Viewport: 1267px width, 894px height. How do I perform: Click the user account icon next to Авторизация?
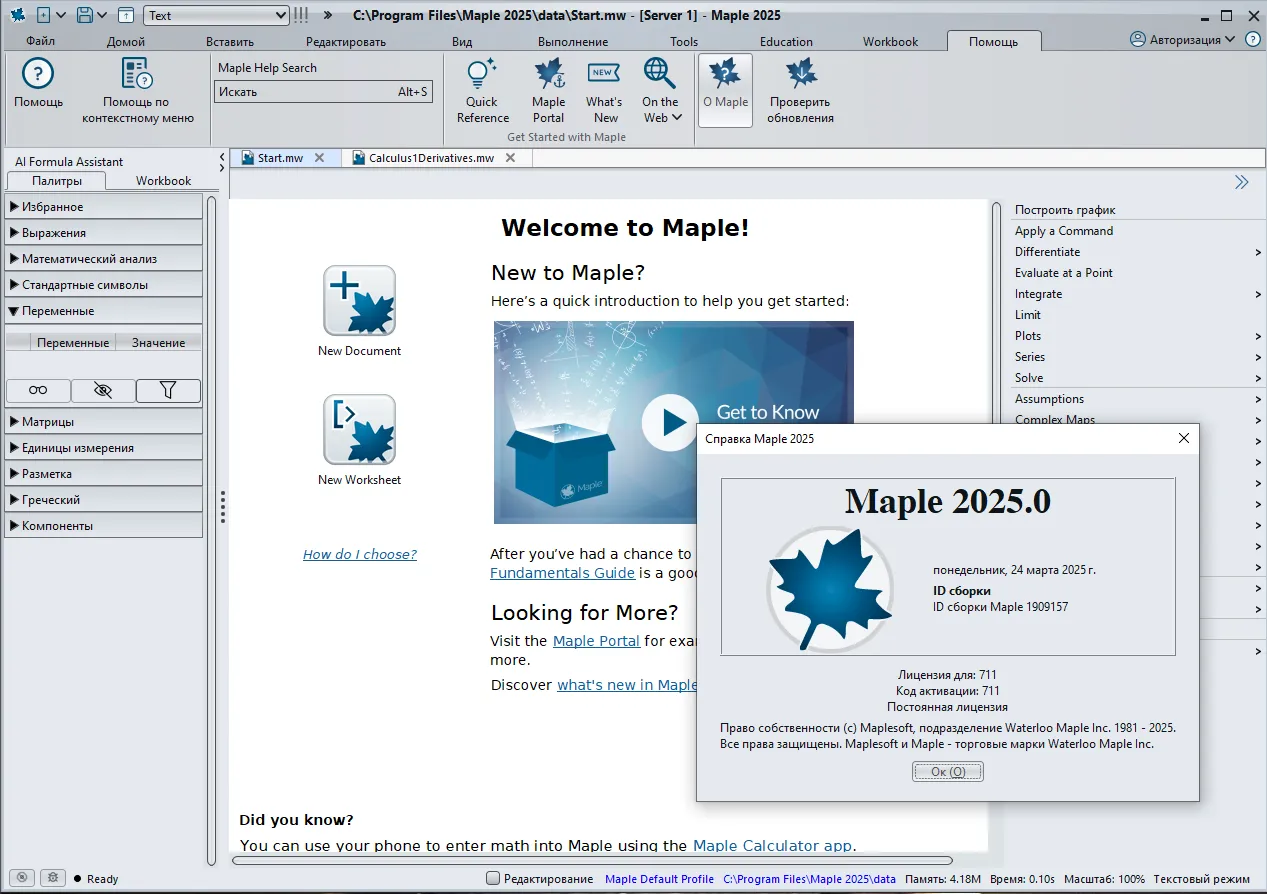(1138, 39)
